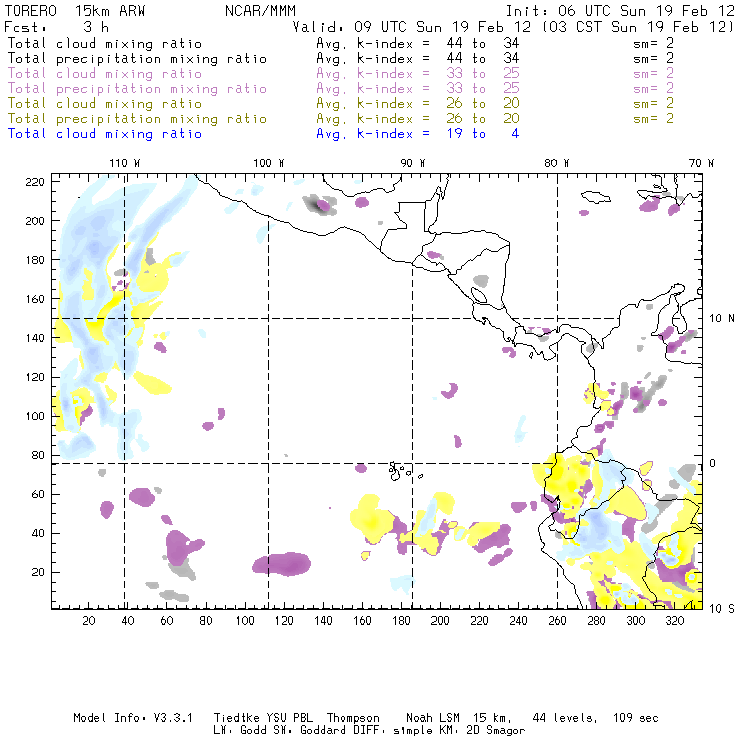The width and height of the screenshot is (740, 740).
Task: Click the x-axis "280" grid label
Action: point(597,621)
